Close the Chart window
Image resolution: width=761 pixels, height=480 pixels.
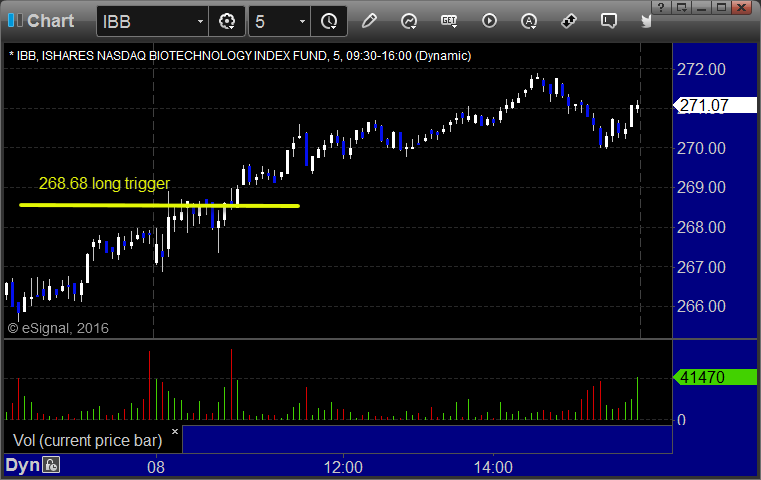[742, 7]
